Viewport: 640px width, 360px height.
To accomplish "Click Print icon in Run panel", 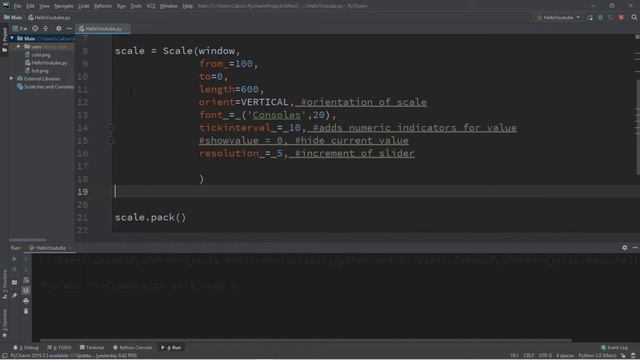I will [26, 301].
